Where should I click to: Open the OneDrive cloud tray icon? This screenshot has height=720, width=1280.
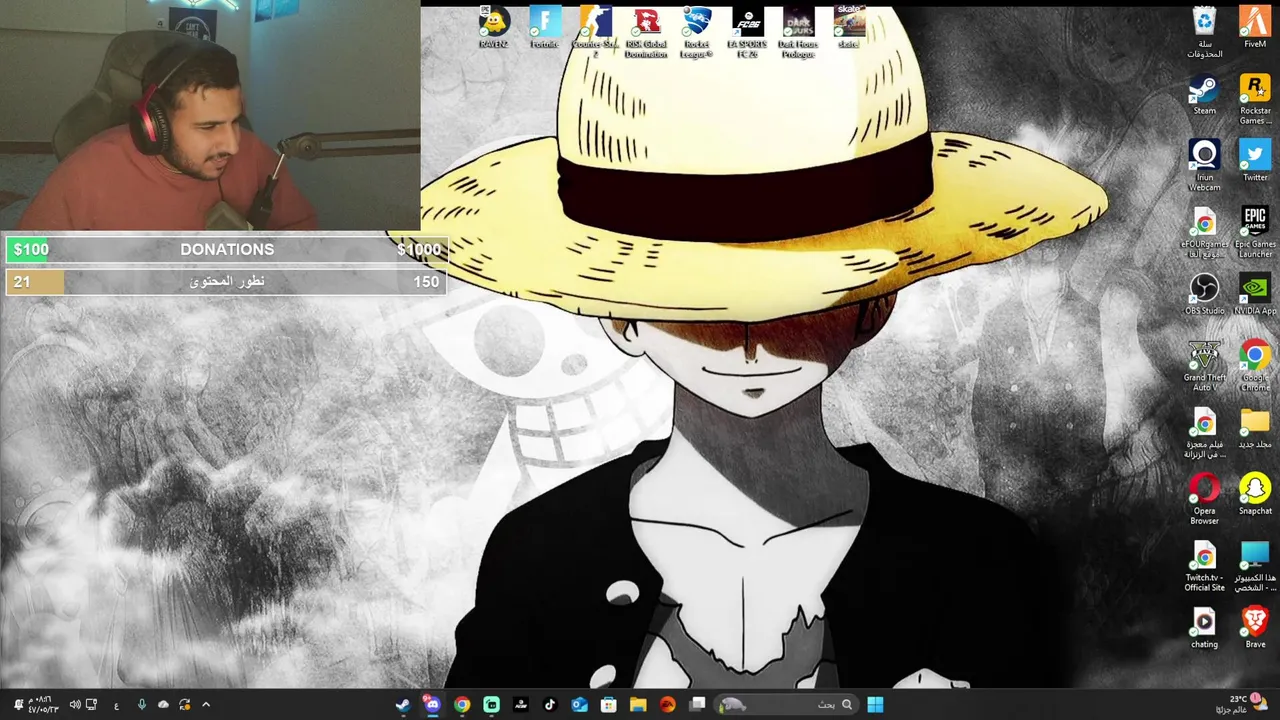click(x=163, y=704)
